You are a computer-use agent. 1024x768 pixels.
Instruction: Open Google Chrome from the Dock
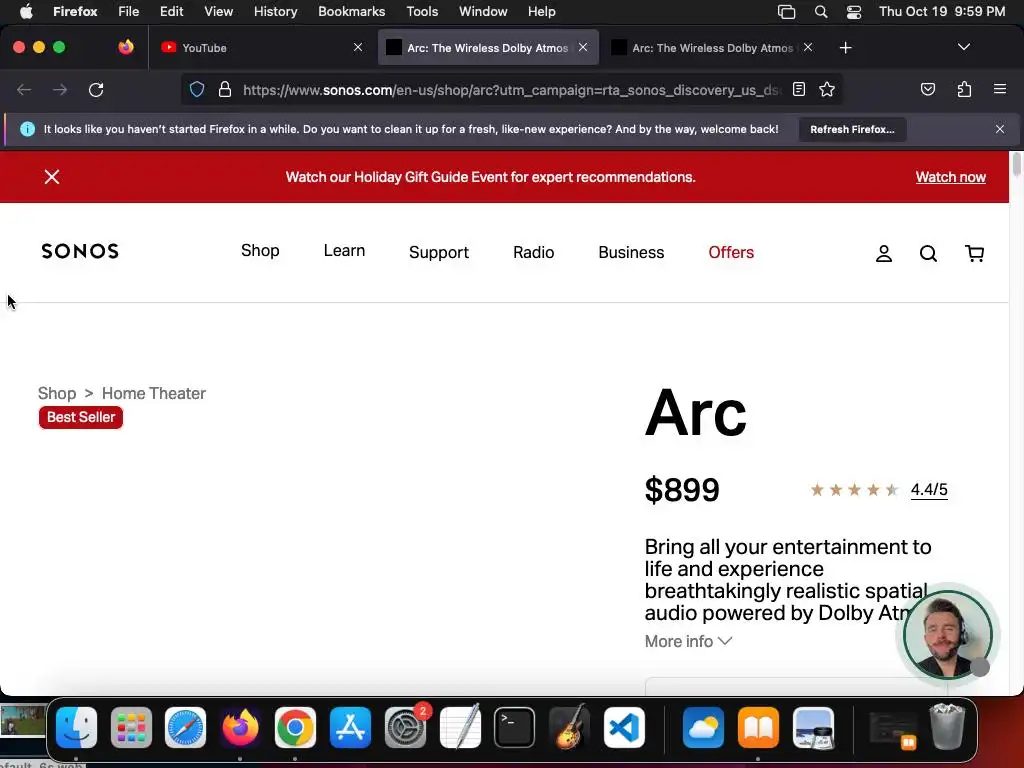[295, 728]
